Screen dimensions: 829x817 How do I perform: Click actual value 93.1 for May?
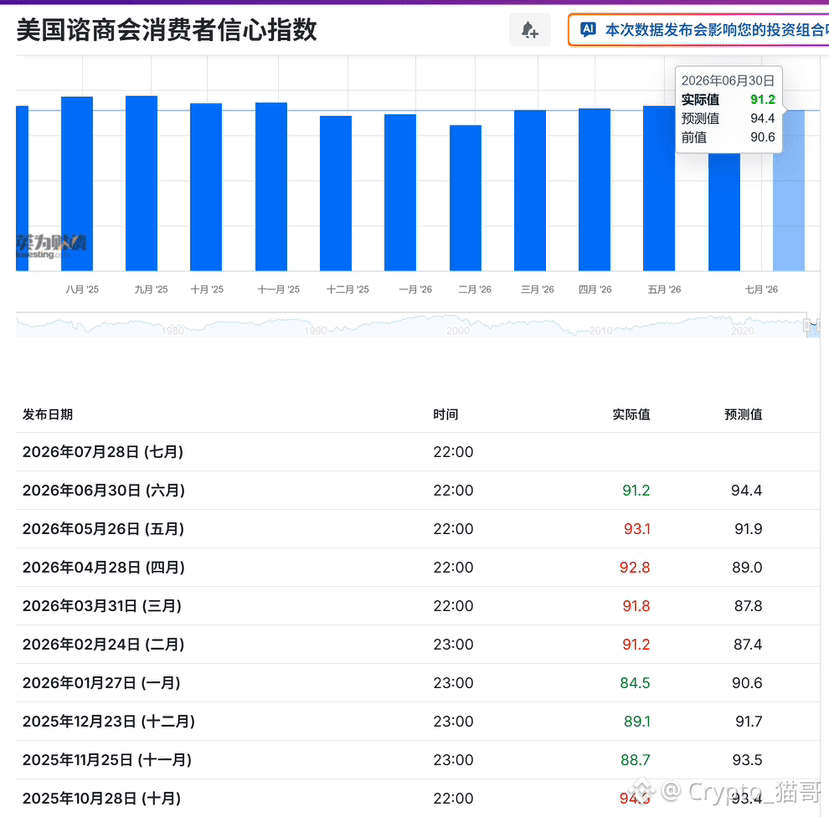pyautogui.click(x=637, y=529)
